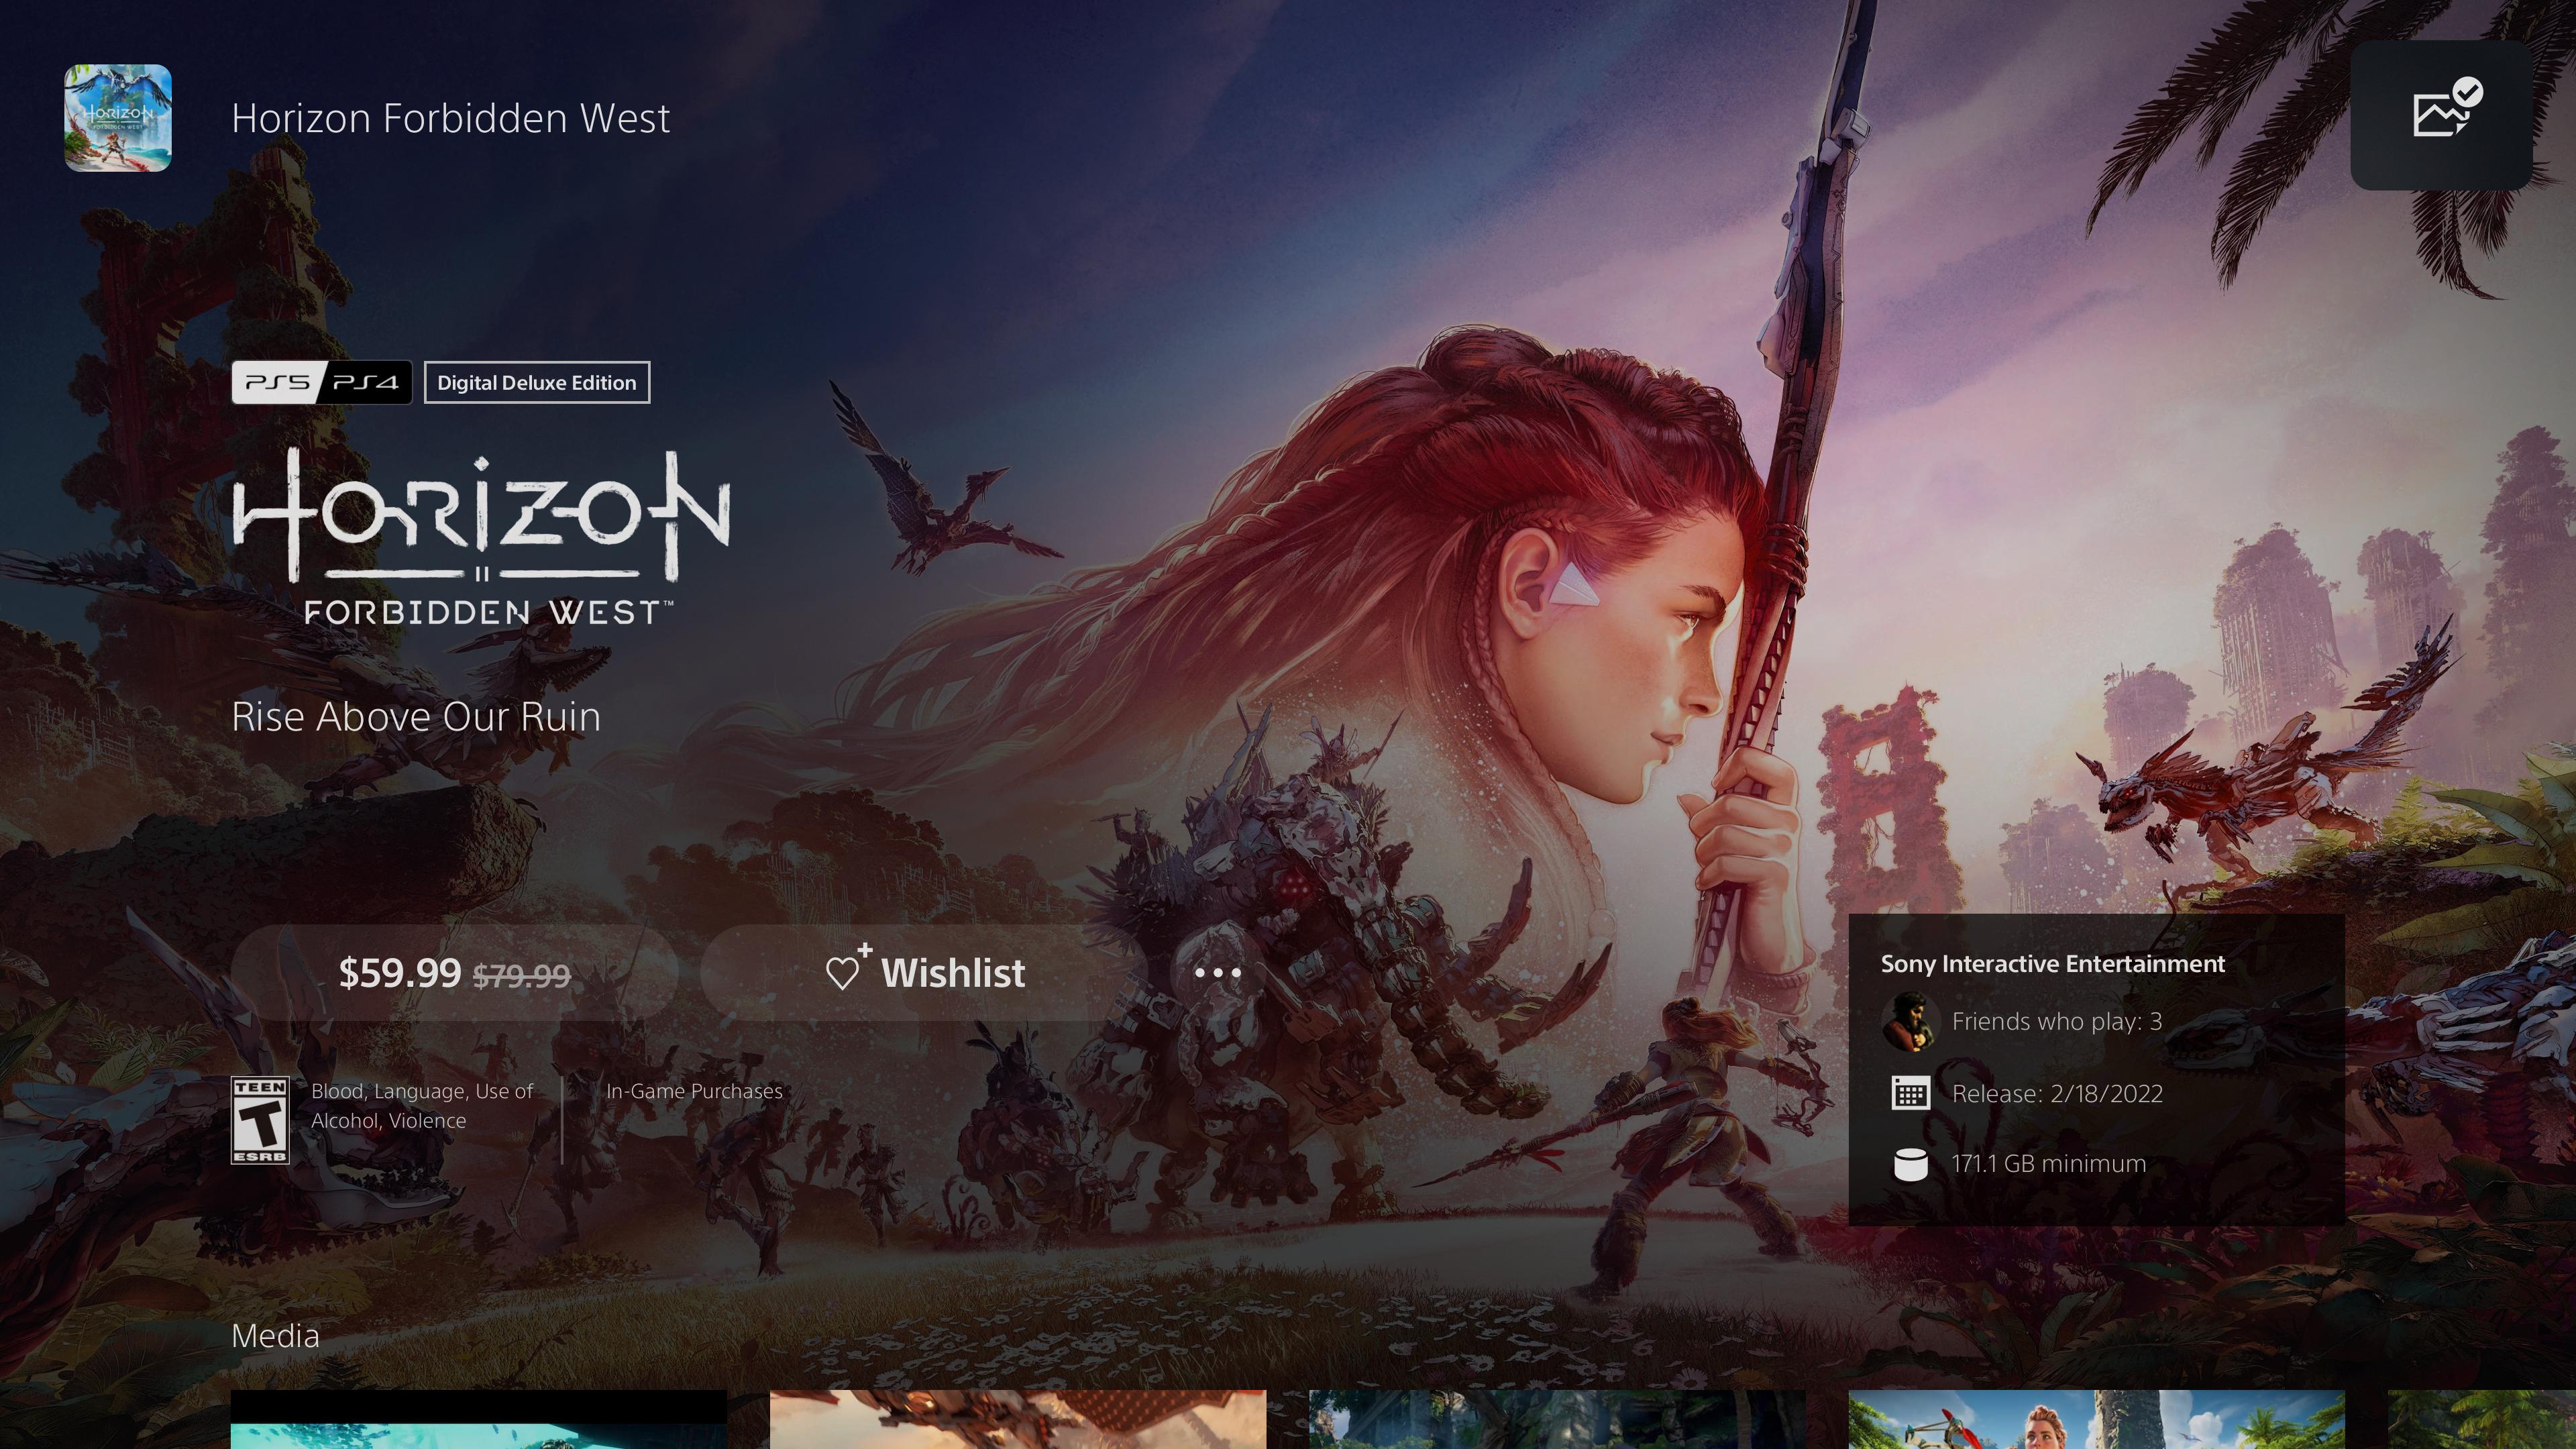Open the fourth media thumbnail showing Aloy

2096,1420
